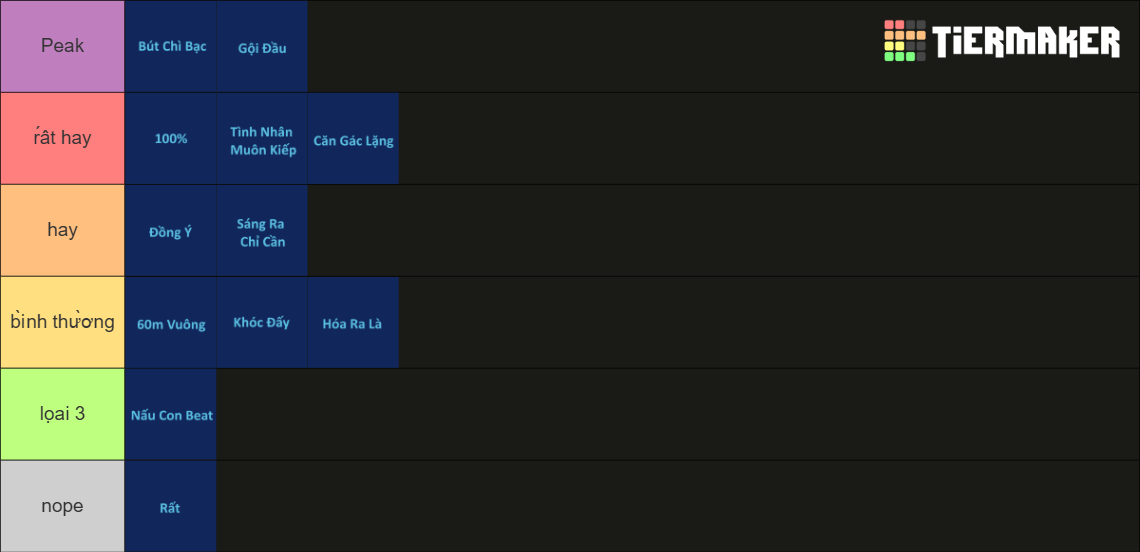
Task: Click the purple Peak tier label
Action: click(x=63, y=47)
